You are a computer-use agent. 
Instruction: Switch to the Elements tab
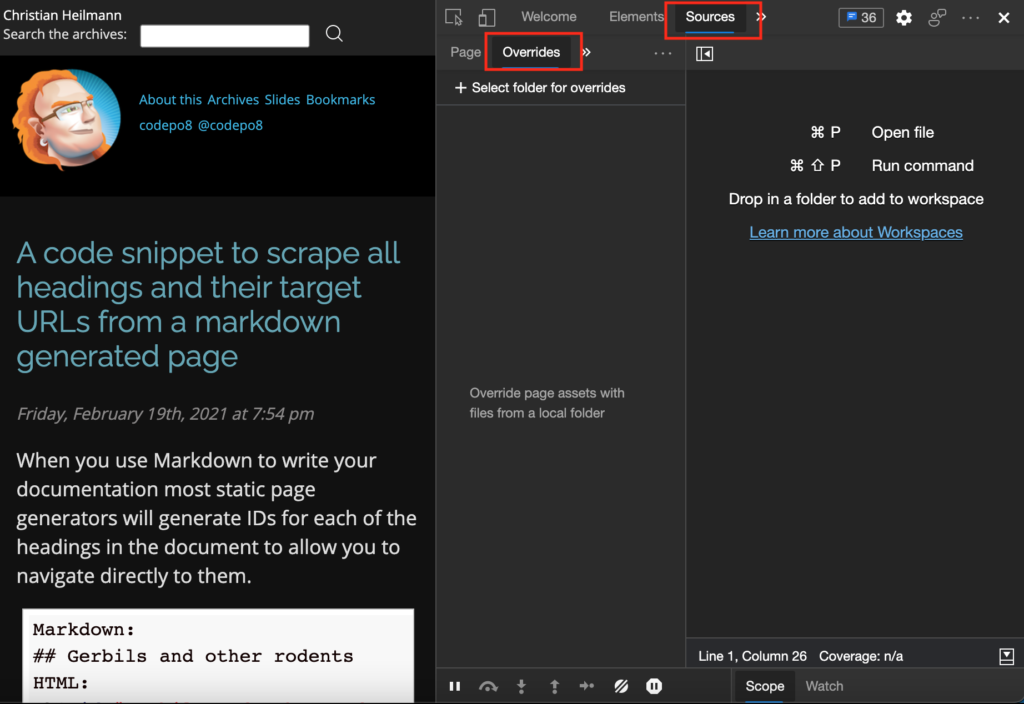[x=636, y=17]
